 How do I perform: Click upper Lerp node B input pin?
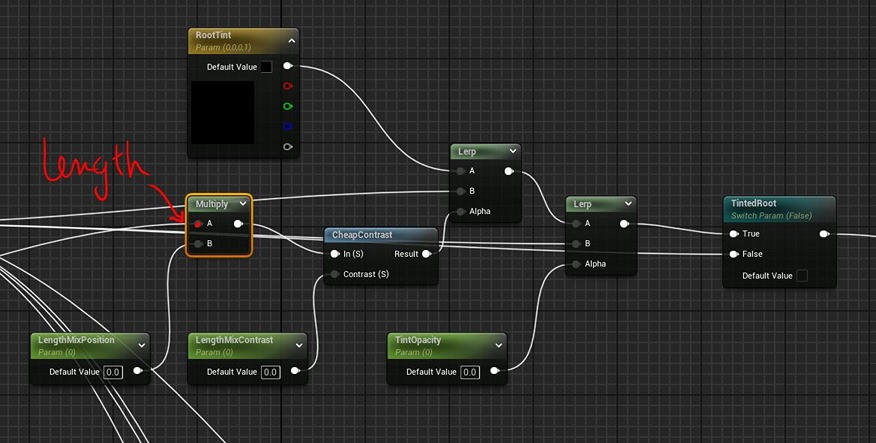click(x=460, y=191)
